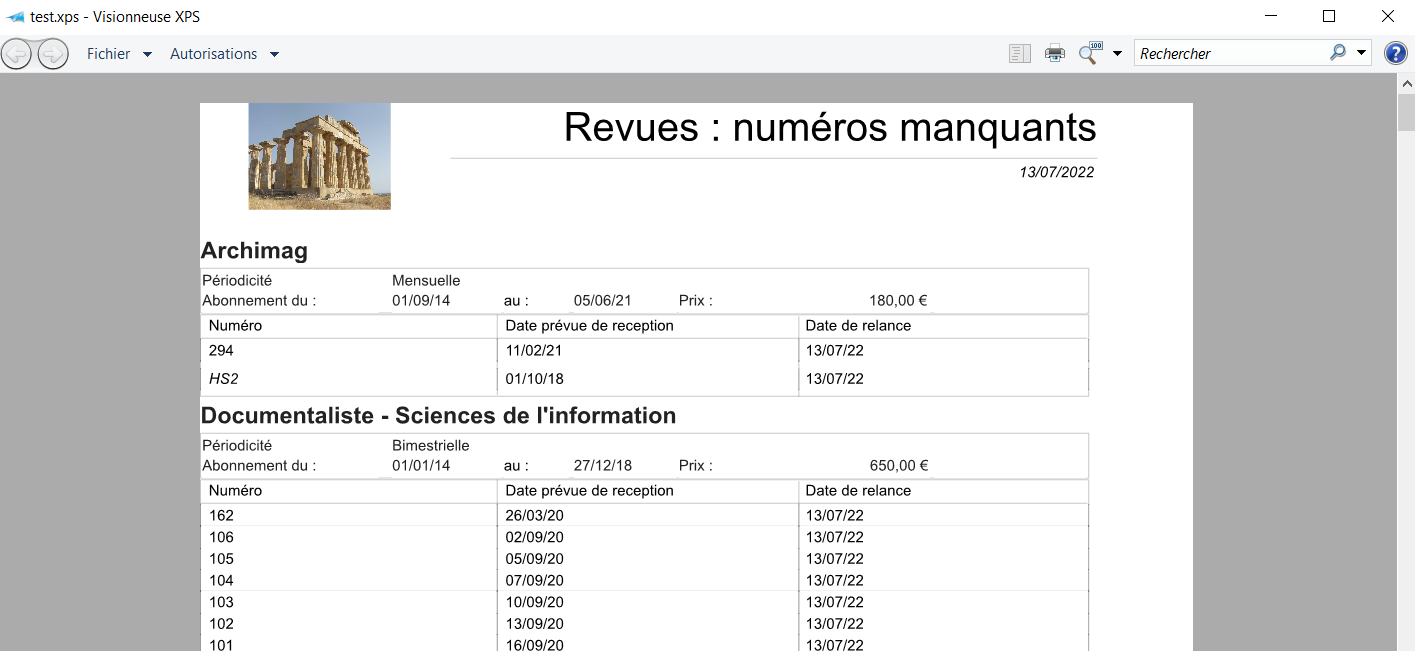Click issue number '294'
The width and height of the screenshot is (1415, 651).
[x=221, y=351]
